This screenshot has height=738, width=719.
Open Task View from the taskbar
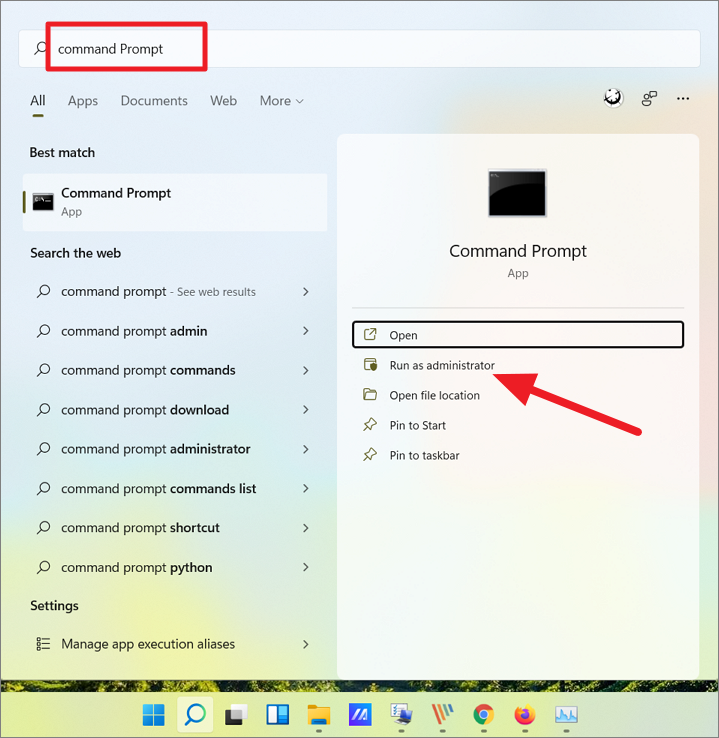coord(236,715)
